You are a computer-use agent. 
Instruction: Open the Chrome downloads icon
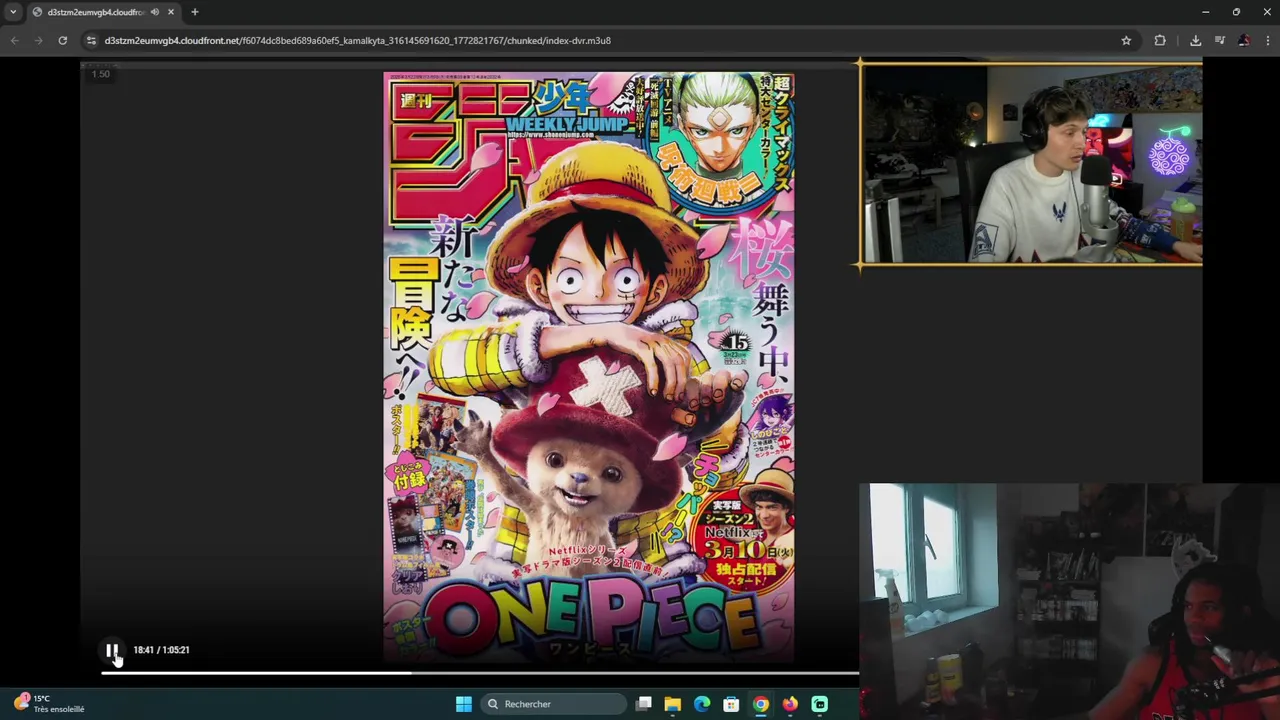(x=1195, y=40)
